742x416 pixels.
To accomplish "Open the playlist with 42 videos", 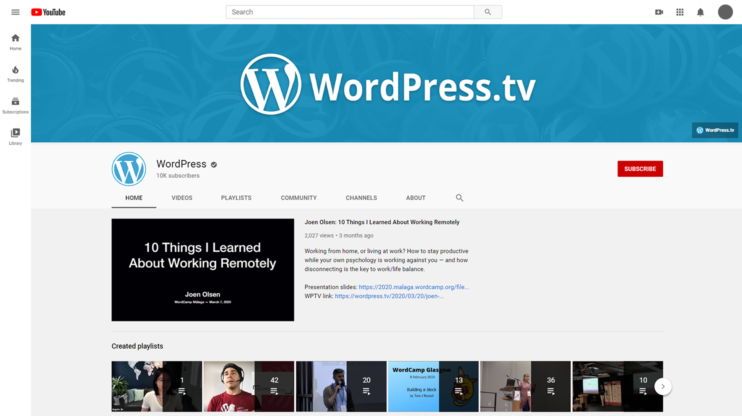I will 249,386.
